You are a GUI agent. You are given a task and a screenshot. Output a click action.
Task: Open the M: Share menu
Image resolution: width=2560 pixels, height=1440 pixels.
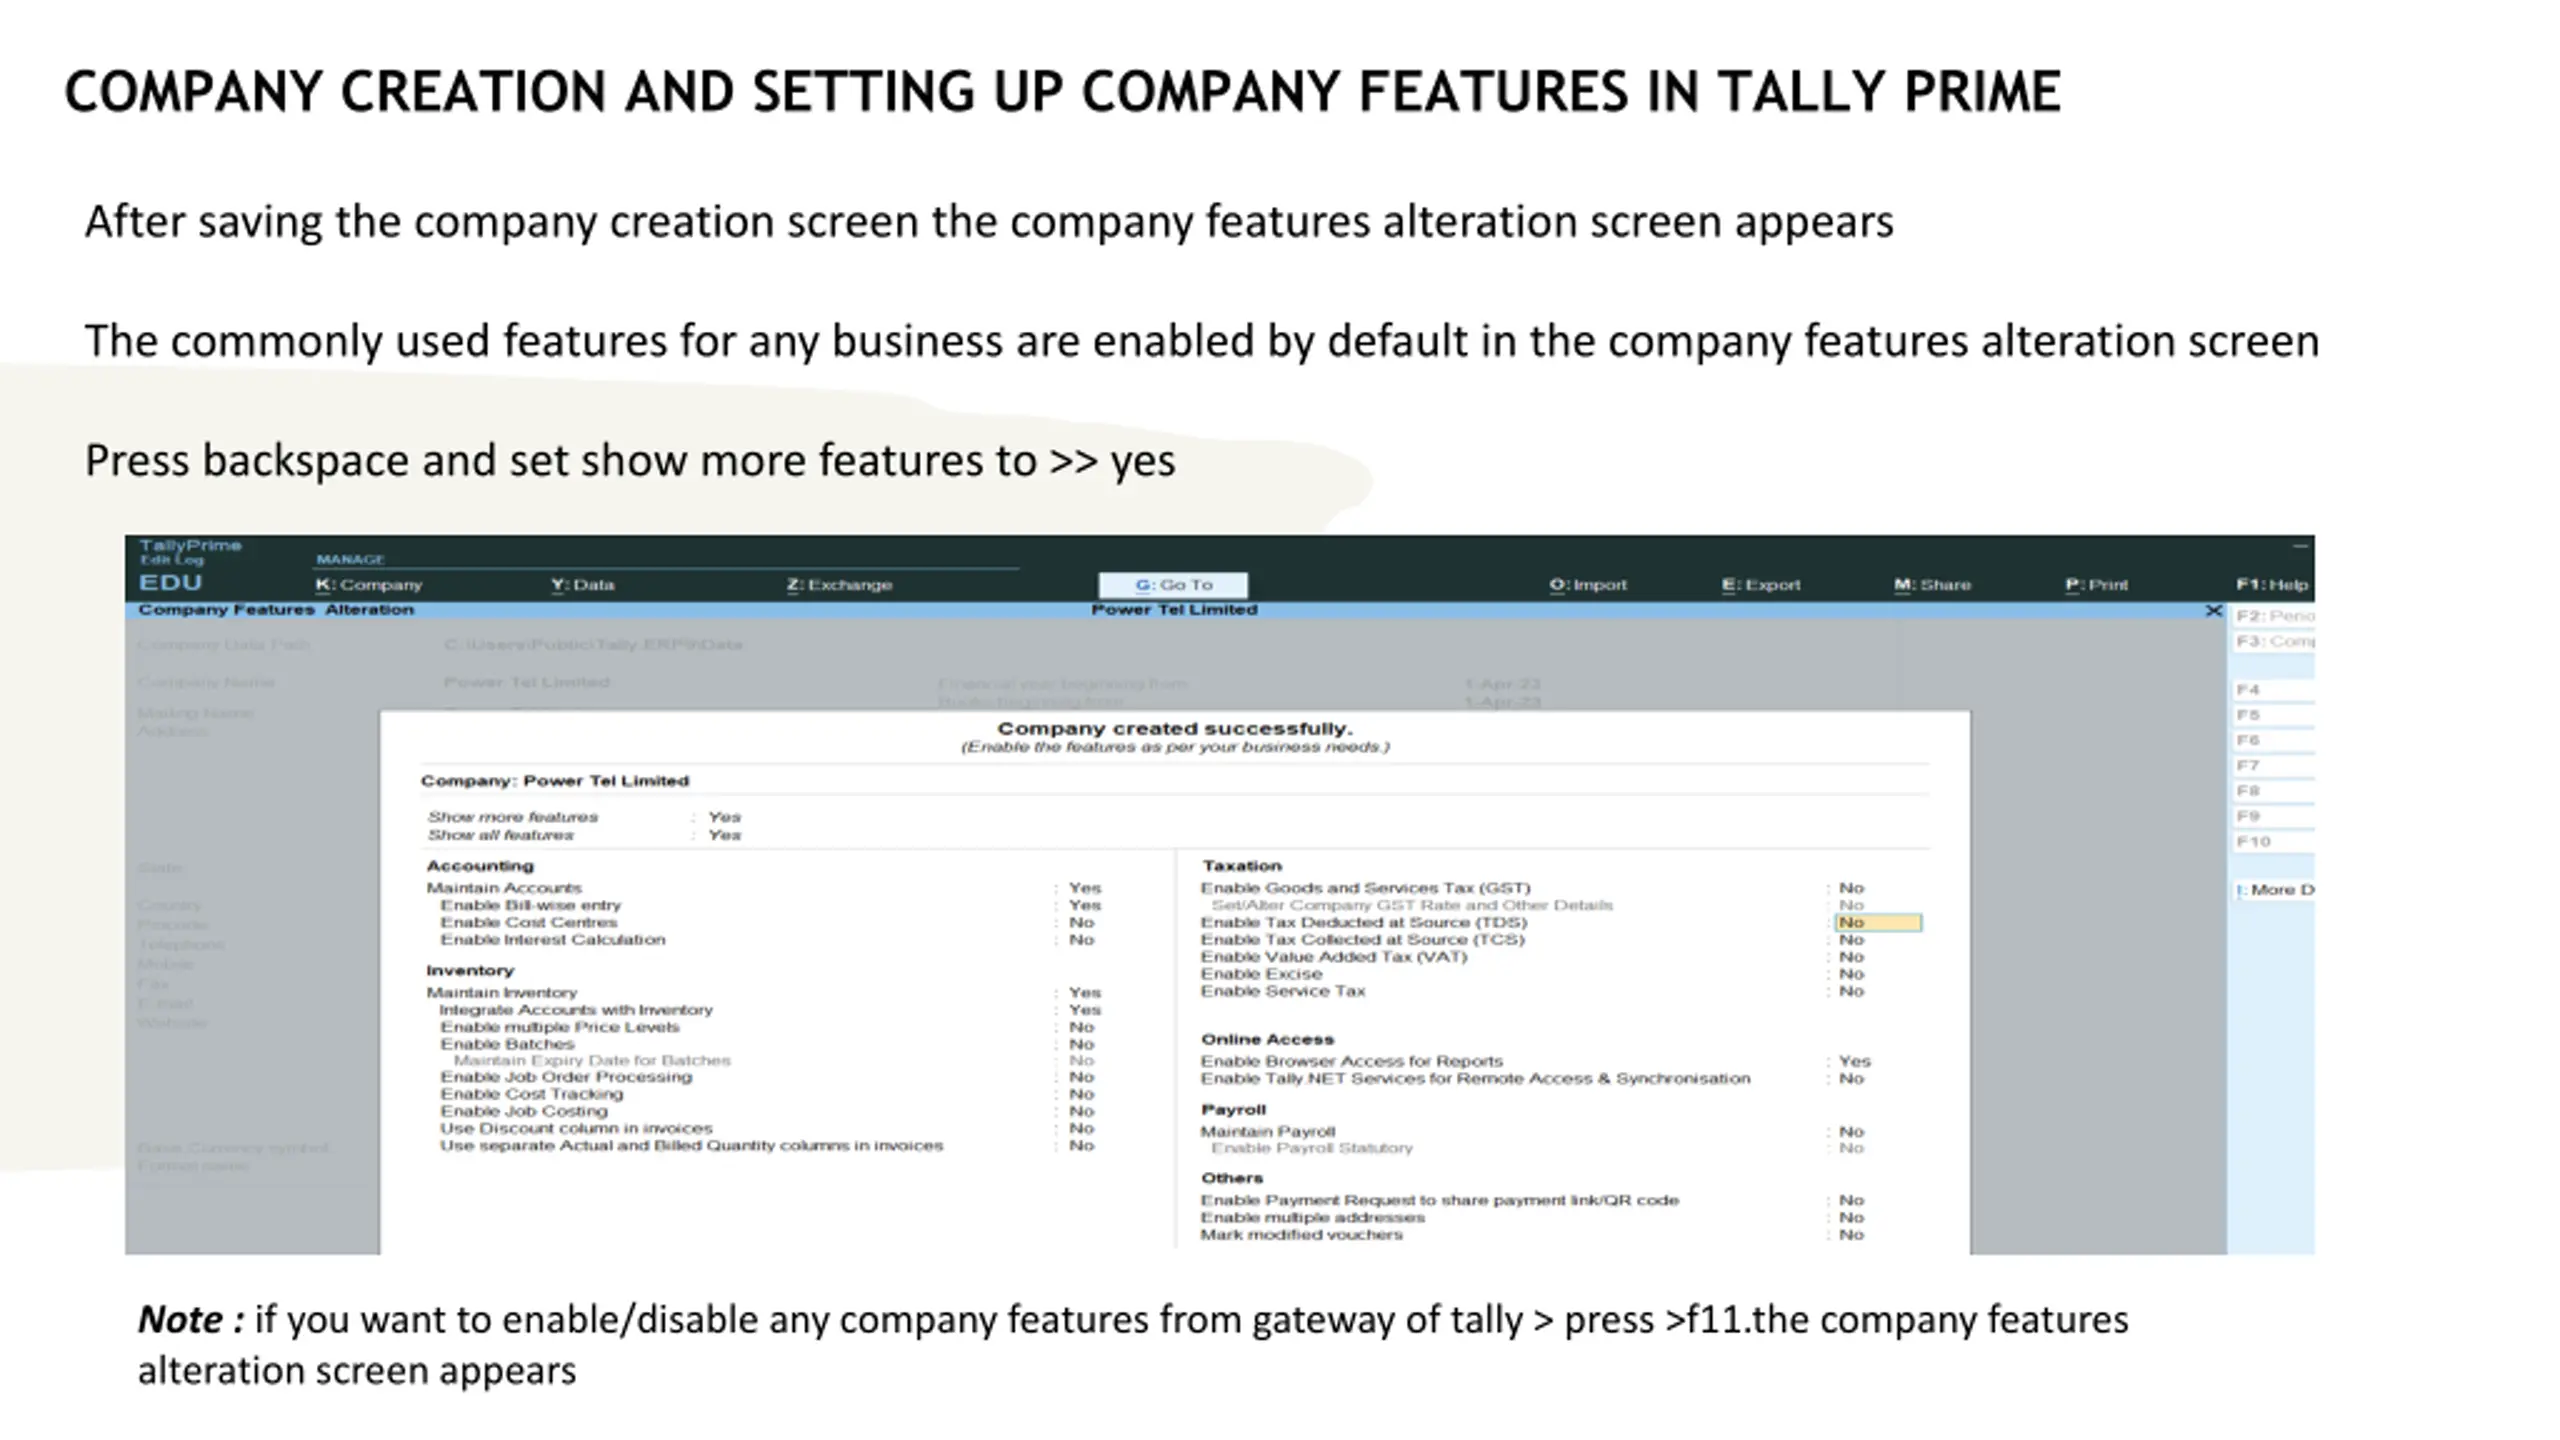point(1932,585)
